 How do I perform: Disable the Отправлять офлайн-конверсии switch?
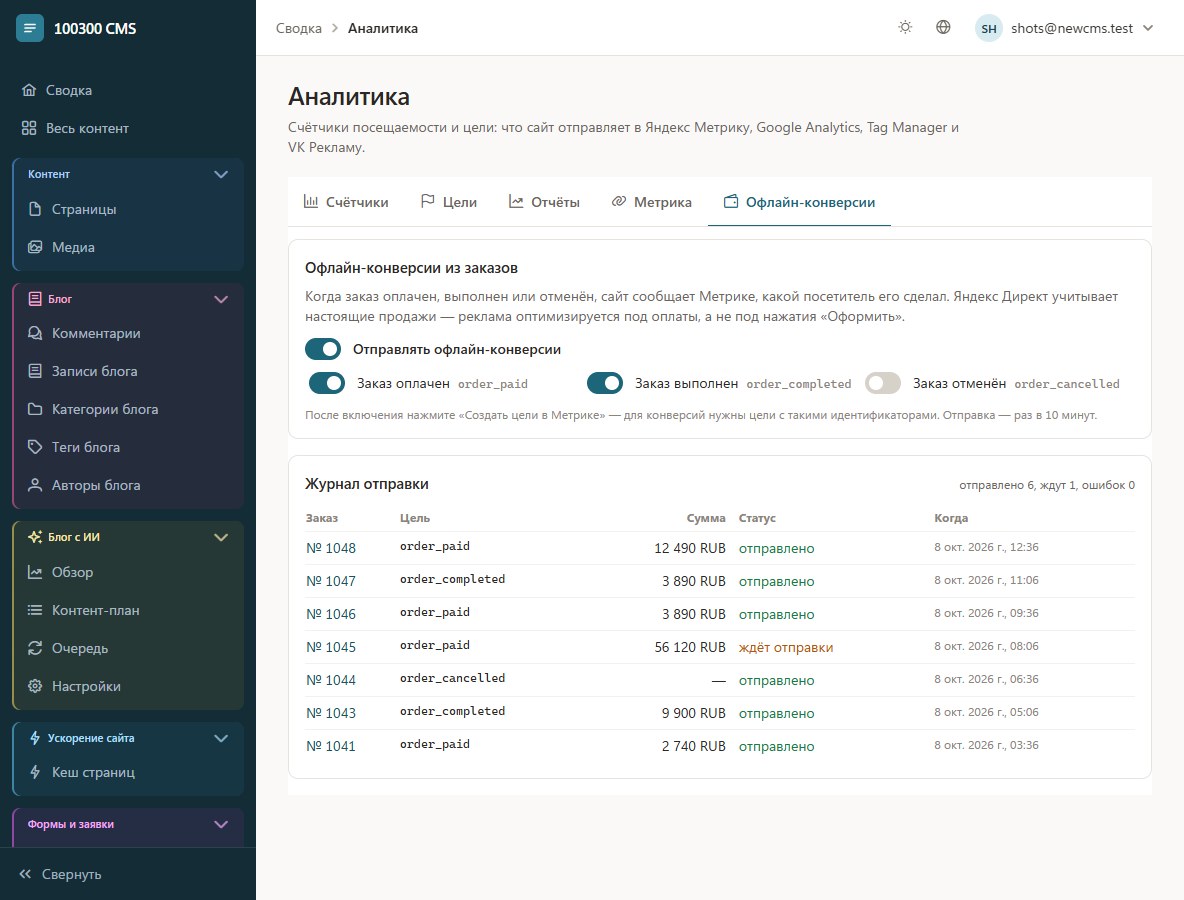pos(323,349)
